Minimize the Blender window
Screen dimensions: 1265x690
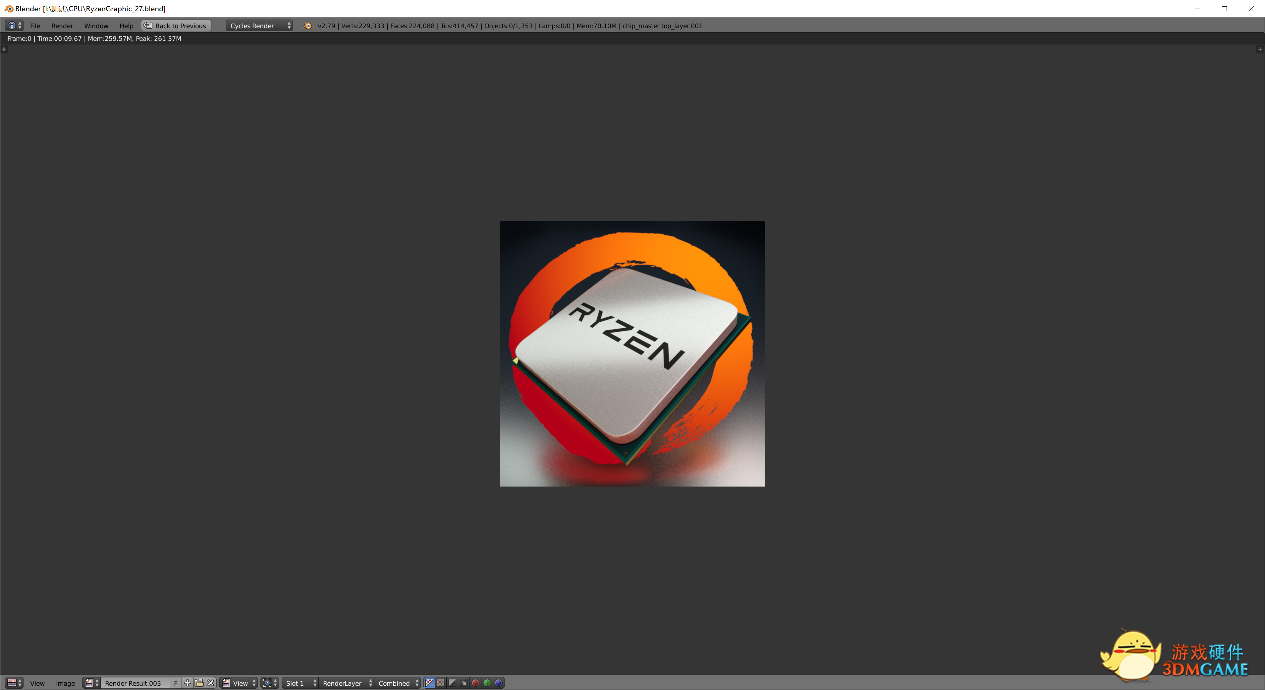(1198, 8)
